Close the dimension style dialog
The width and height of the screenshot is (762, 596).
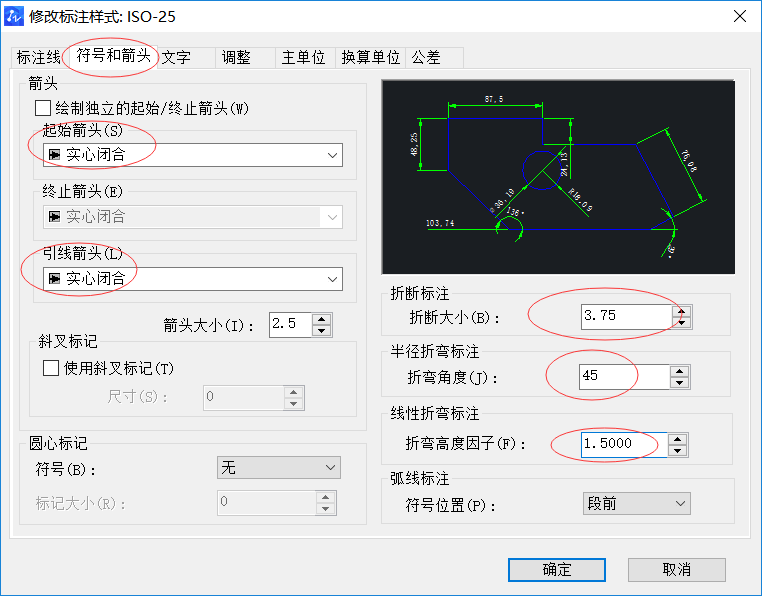[739, 16]
